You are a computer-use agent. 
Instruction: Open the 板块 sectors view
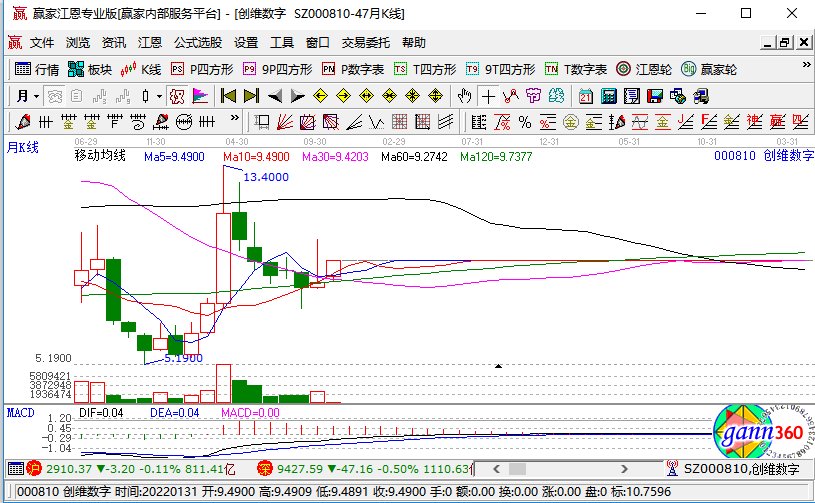pos(89,69)
